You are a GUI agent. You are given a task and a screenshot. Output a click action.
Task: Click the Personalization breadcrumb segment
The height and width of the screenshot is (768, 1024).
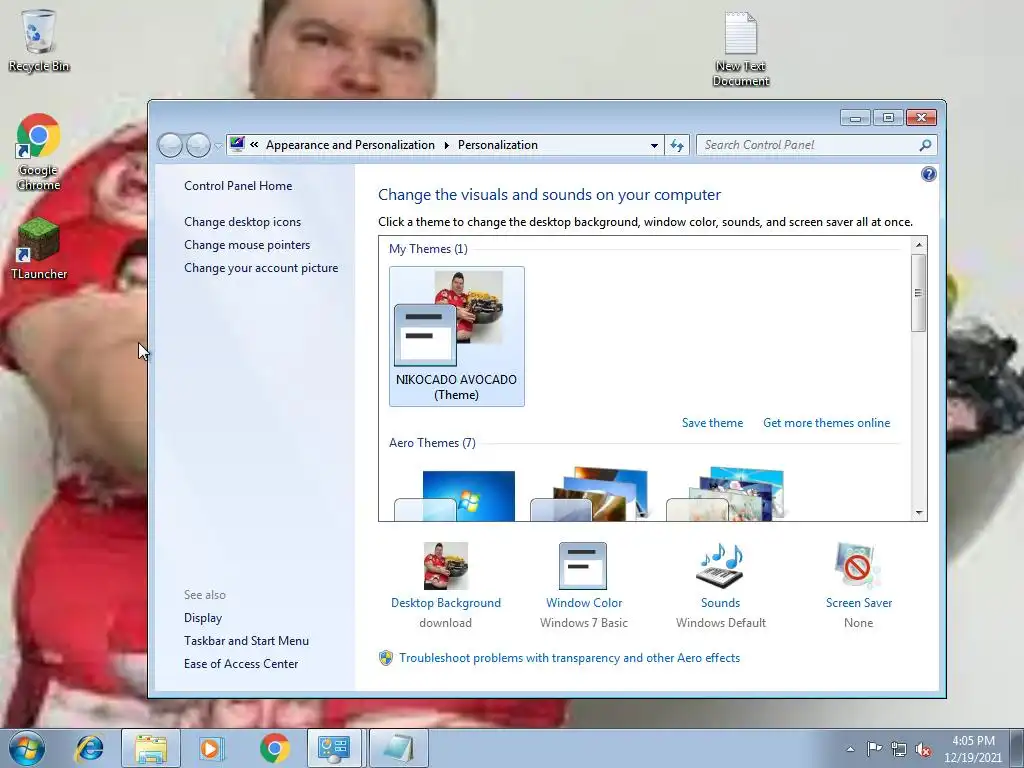pos(498,145)
